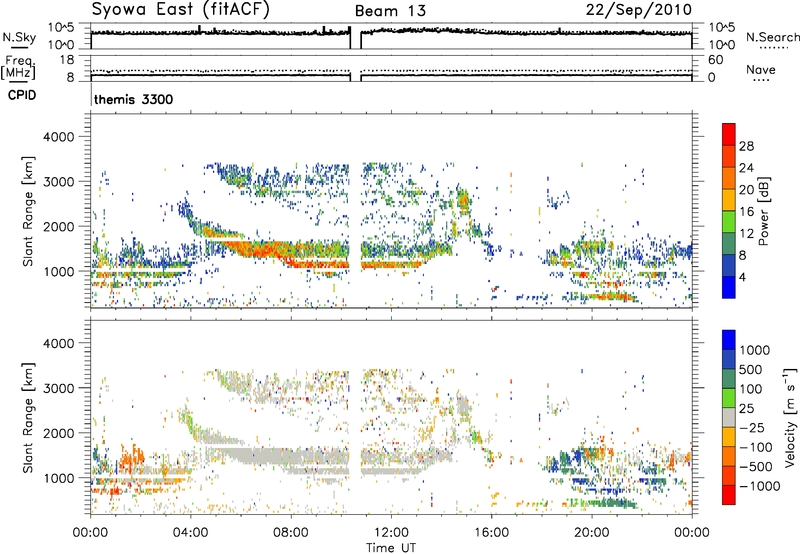Click the 'Power [dB]' colorbar label

pyautogui.click(x=764, y=211)
